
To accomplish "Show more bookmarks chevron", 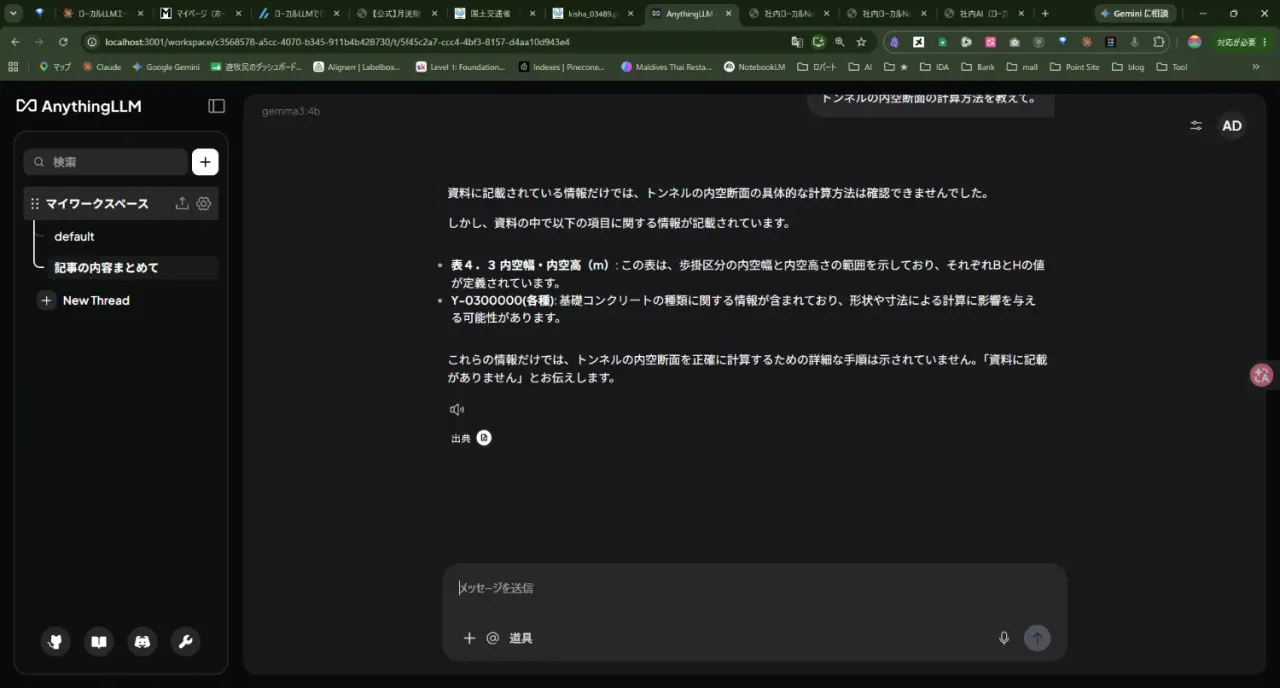I will [1256, 67].
